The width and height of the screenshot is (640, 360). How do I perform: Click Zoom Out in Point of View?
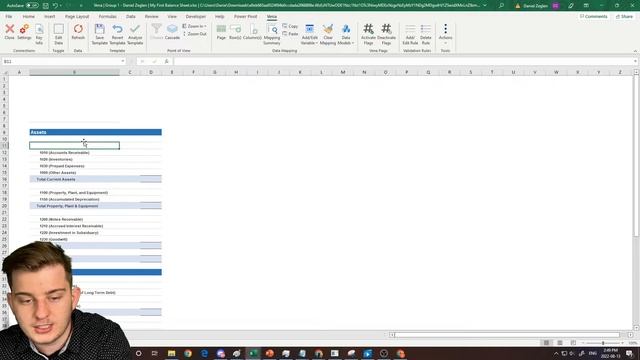point(194,34)
